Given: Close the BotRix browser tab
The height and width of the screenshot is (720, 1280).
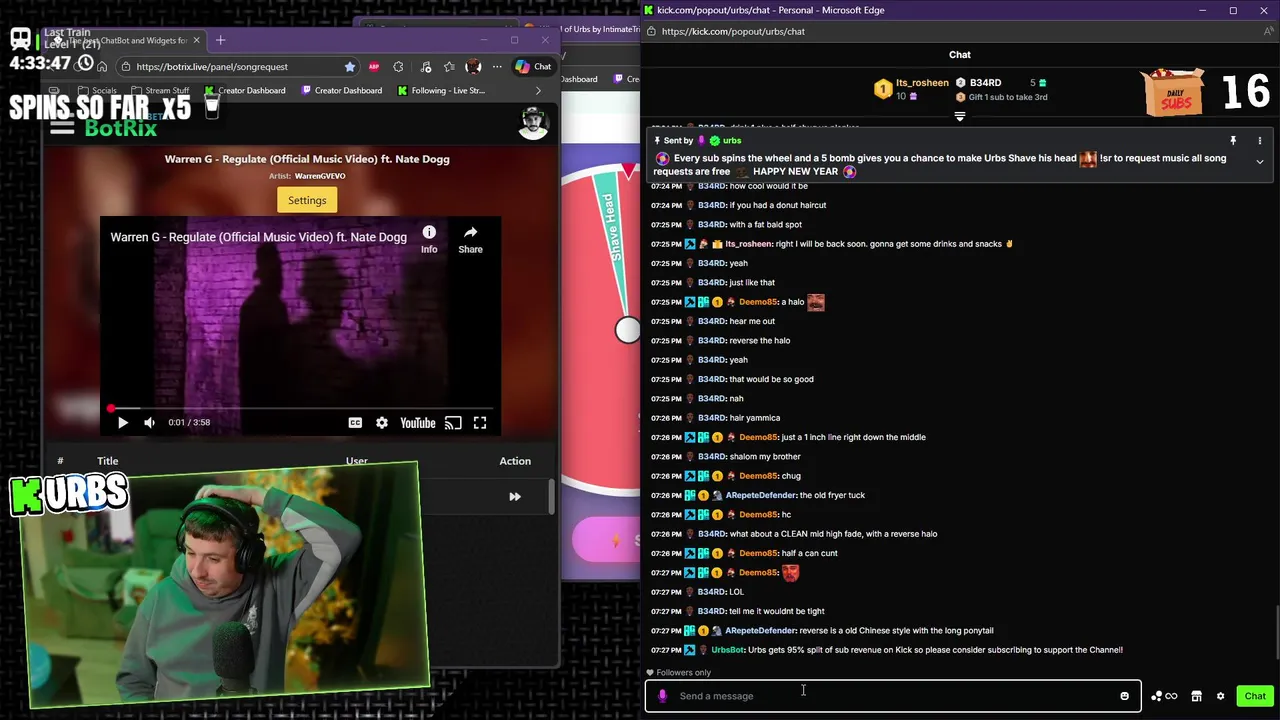Looking at the screenshot, I should pos(196,40).
